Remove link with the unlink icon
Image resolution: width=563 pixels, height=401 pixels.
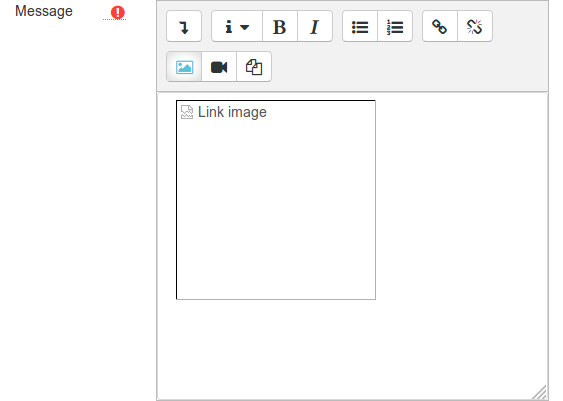[x=475, y=27]
